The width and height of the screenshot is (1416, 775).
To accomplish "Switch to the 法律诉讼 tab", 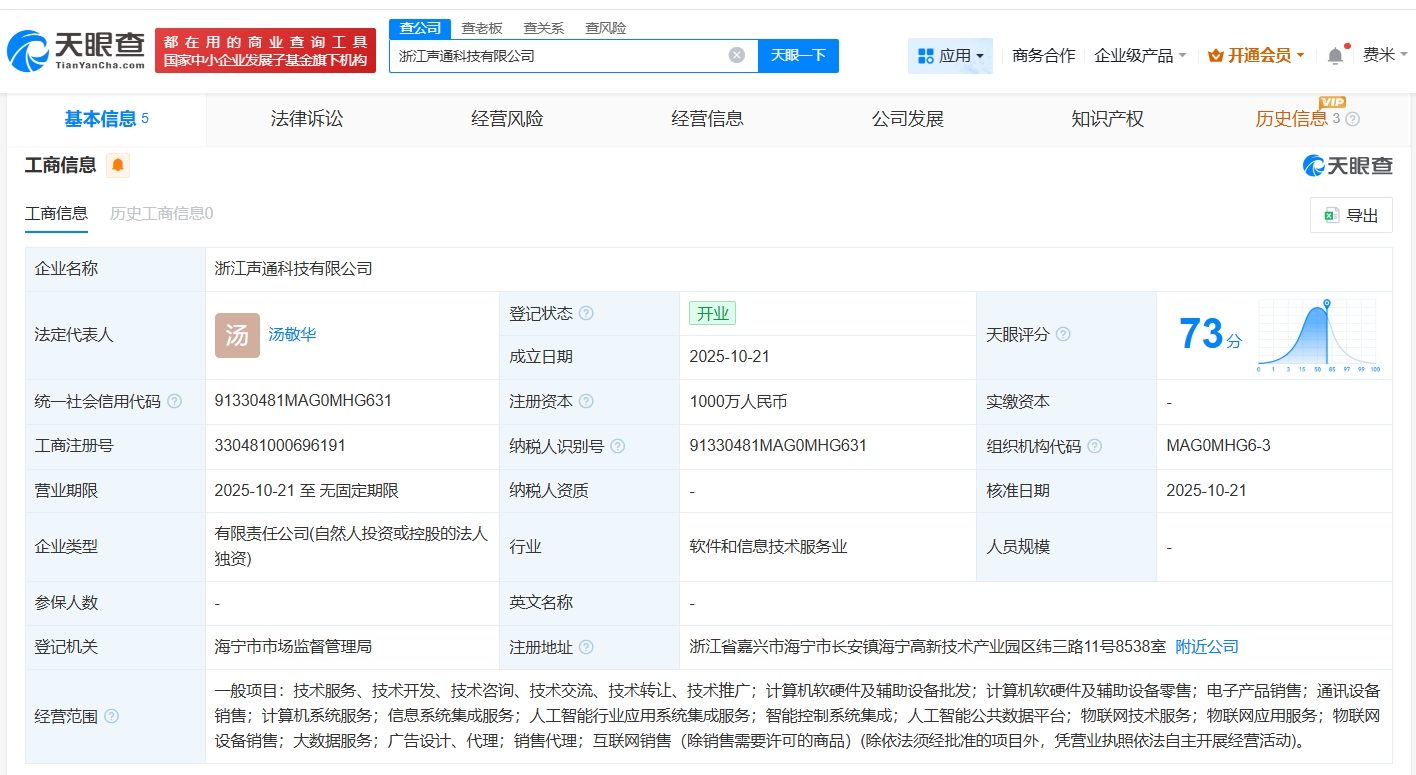I will (x=306, y=119).
